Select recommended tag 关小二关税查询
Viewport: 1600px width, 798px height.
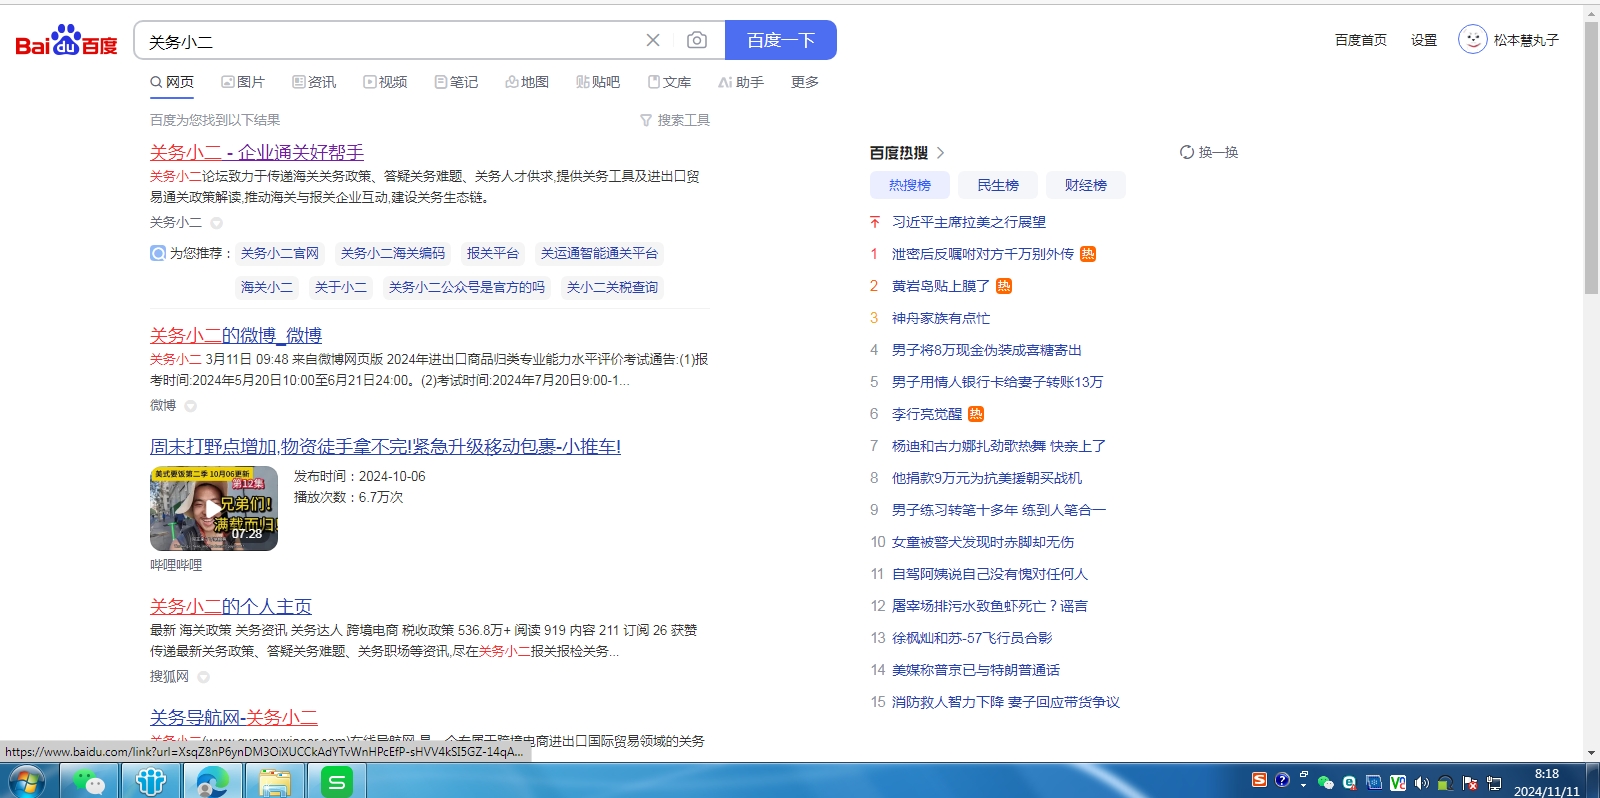pos(612,287)
